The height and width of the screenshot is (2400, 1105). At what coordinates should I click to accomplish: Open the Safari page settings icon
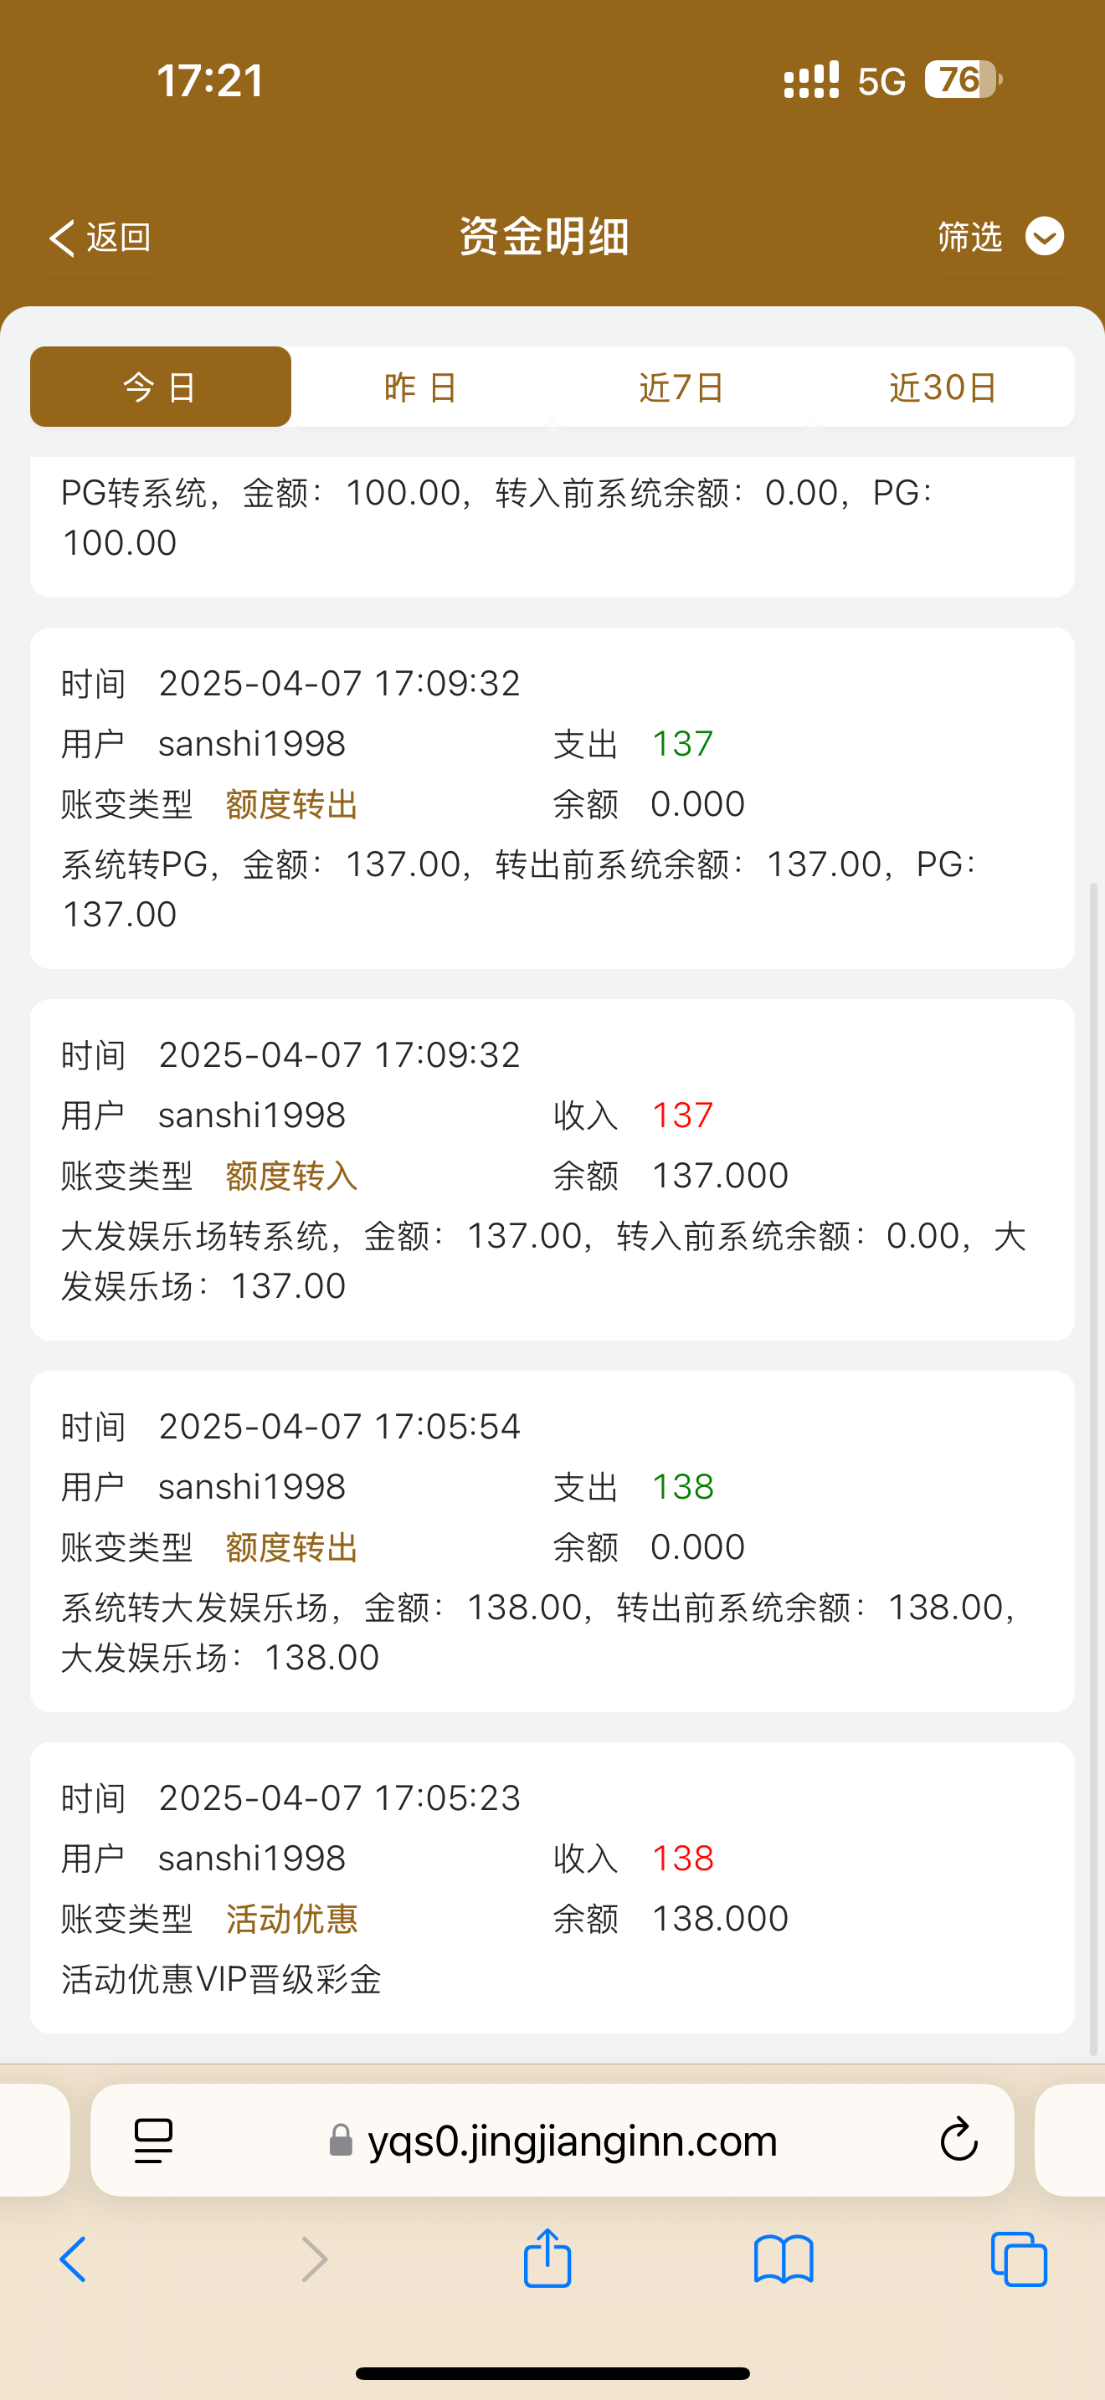coord(153,2140)
